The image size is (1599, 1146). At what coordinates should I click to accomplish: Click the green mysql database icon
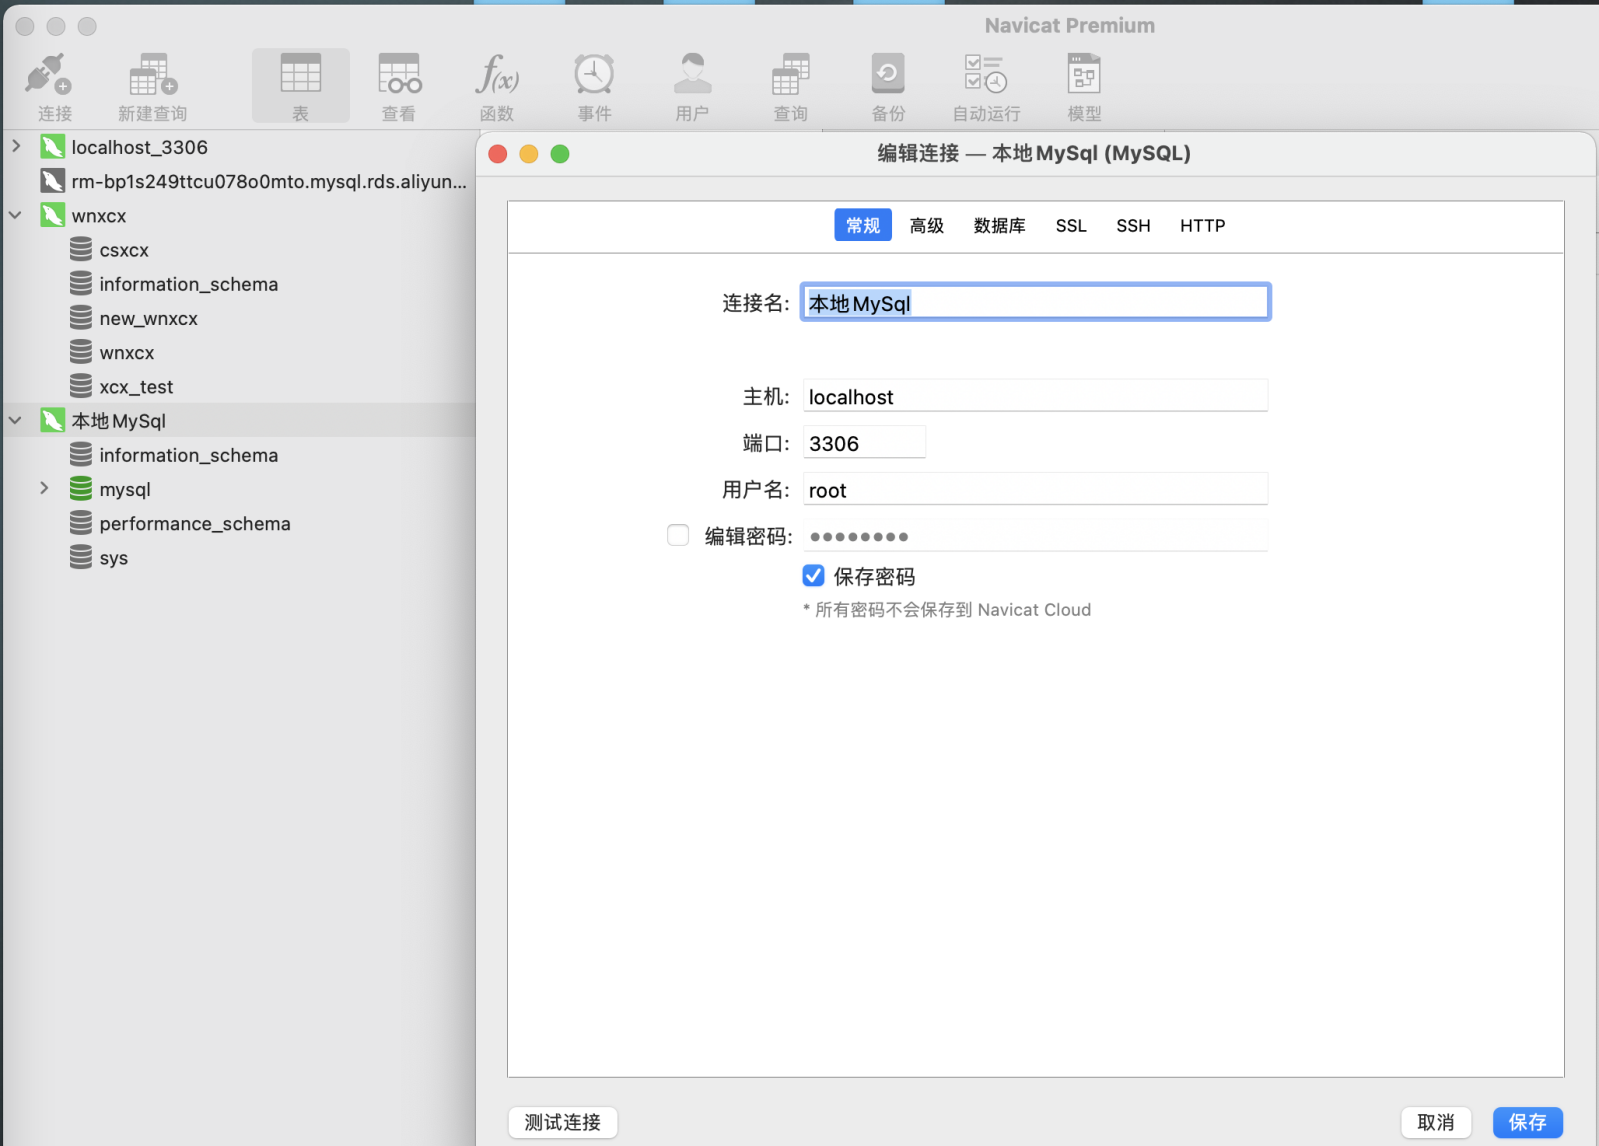(x=81, y=489)
